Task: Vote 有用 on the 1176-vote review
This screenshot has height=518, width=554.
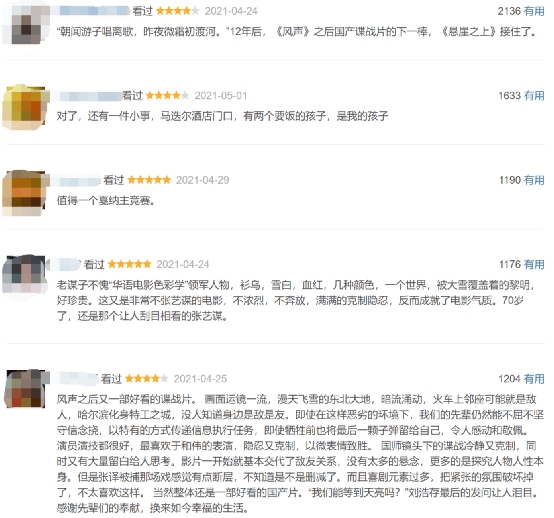Action: click(534, 264)
